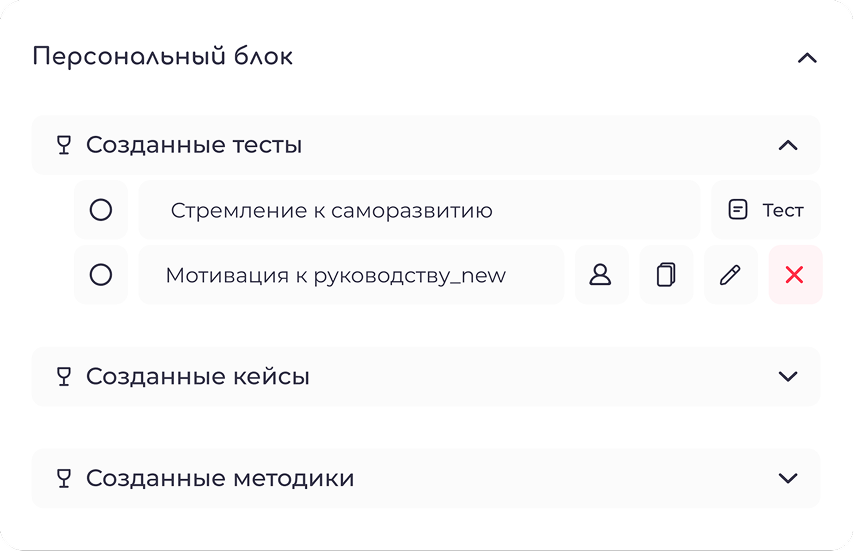Image resolution: width=854 pixels, height=551 pixels.
Task: Expand the Созданные кейсы chevron
Action: pyautogui.click(x=788, y=377)
